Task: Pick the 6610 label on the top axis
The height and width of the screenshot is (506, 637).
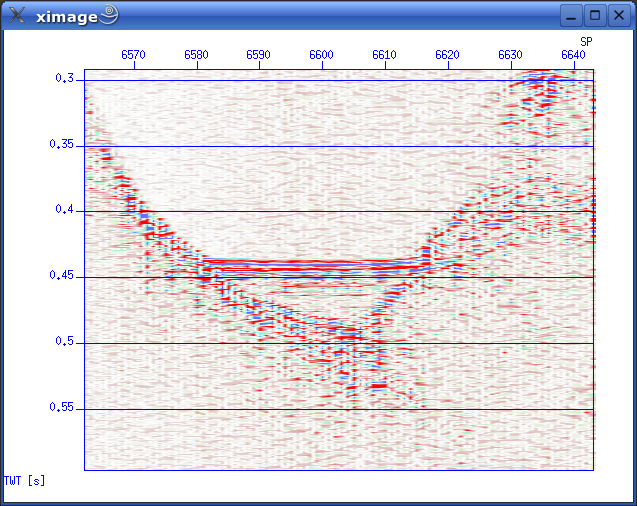Action: tap(384, 55)
